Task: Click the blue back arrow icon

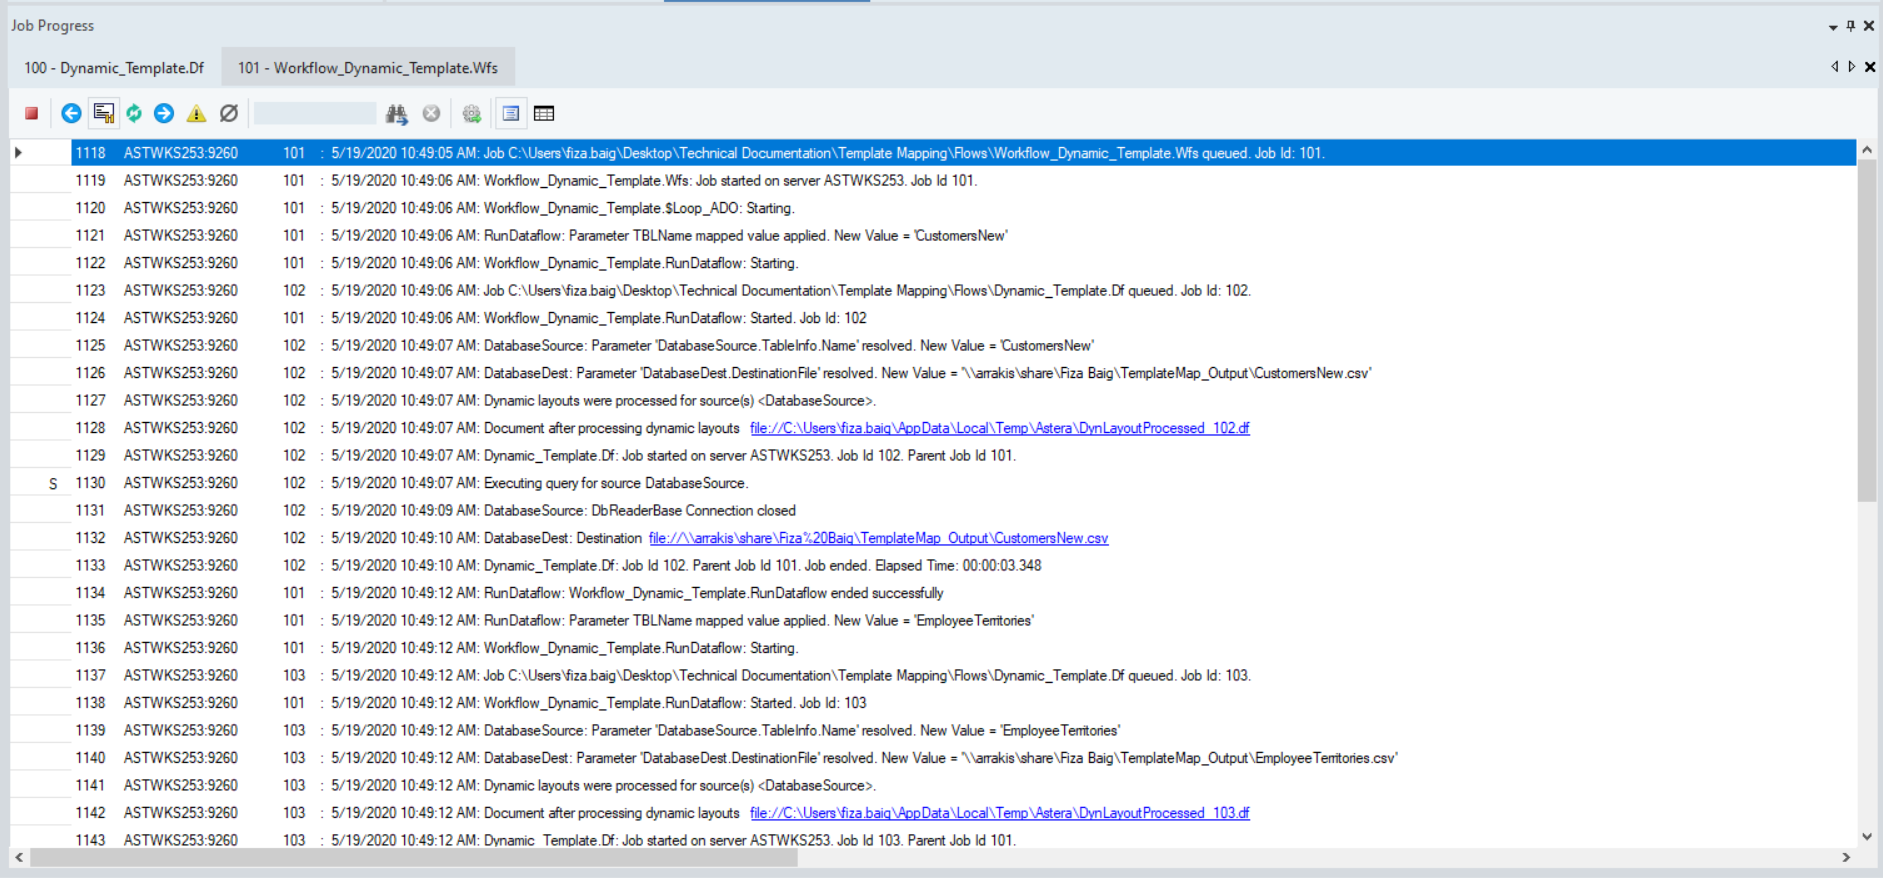Action: (x=71, y=114)
